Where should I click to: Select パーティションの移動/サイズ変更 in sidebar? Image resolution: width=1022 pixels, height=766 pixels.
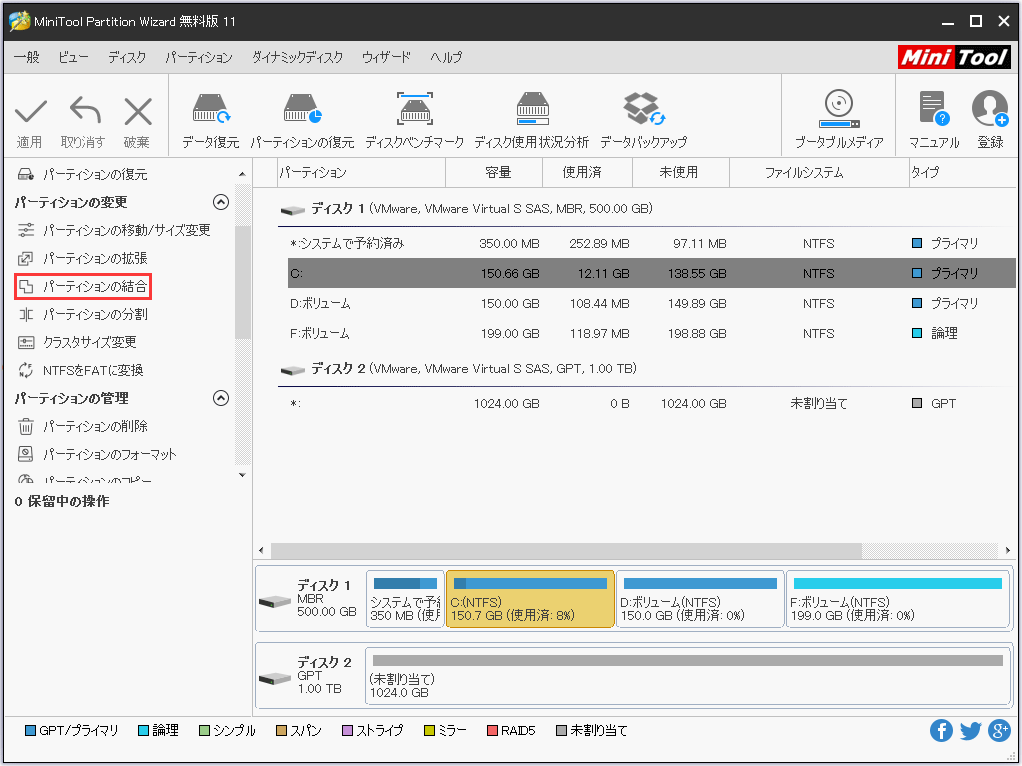[x=115, y=230]
